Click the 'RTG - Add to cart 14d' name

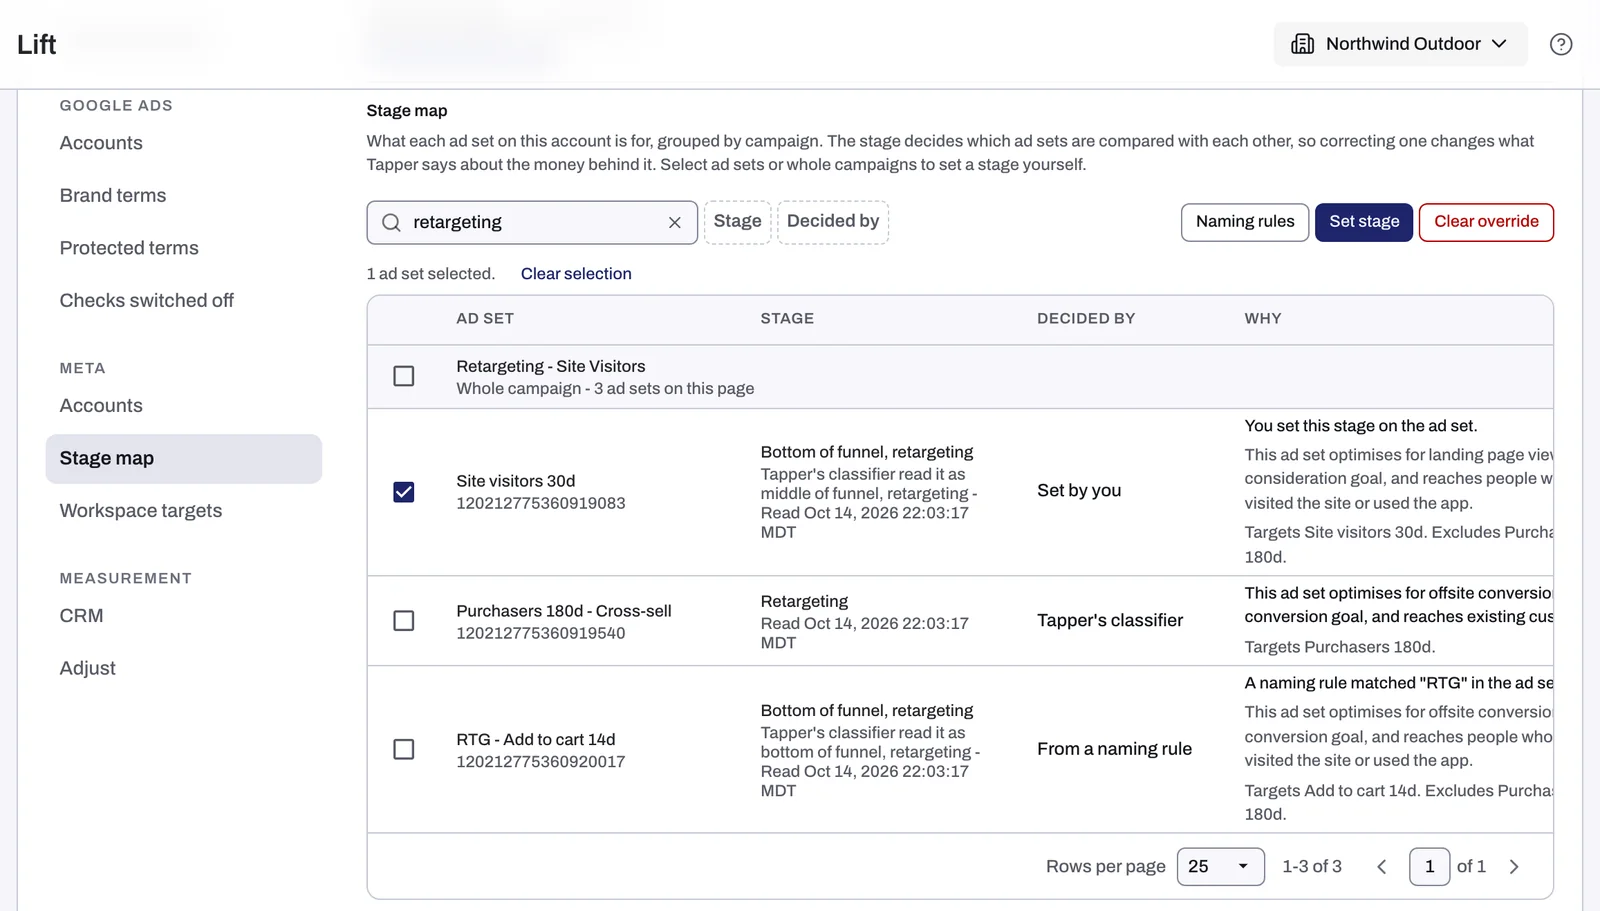(536, 740)
